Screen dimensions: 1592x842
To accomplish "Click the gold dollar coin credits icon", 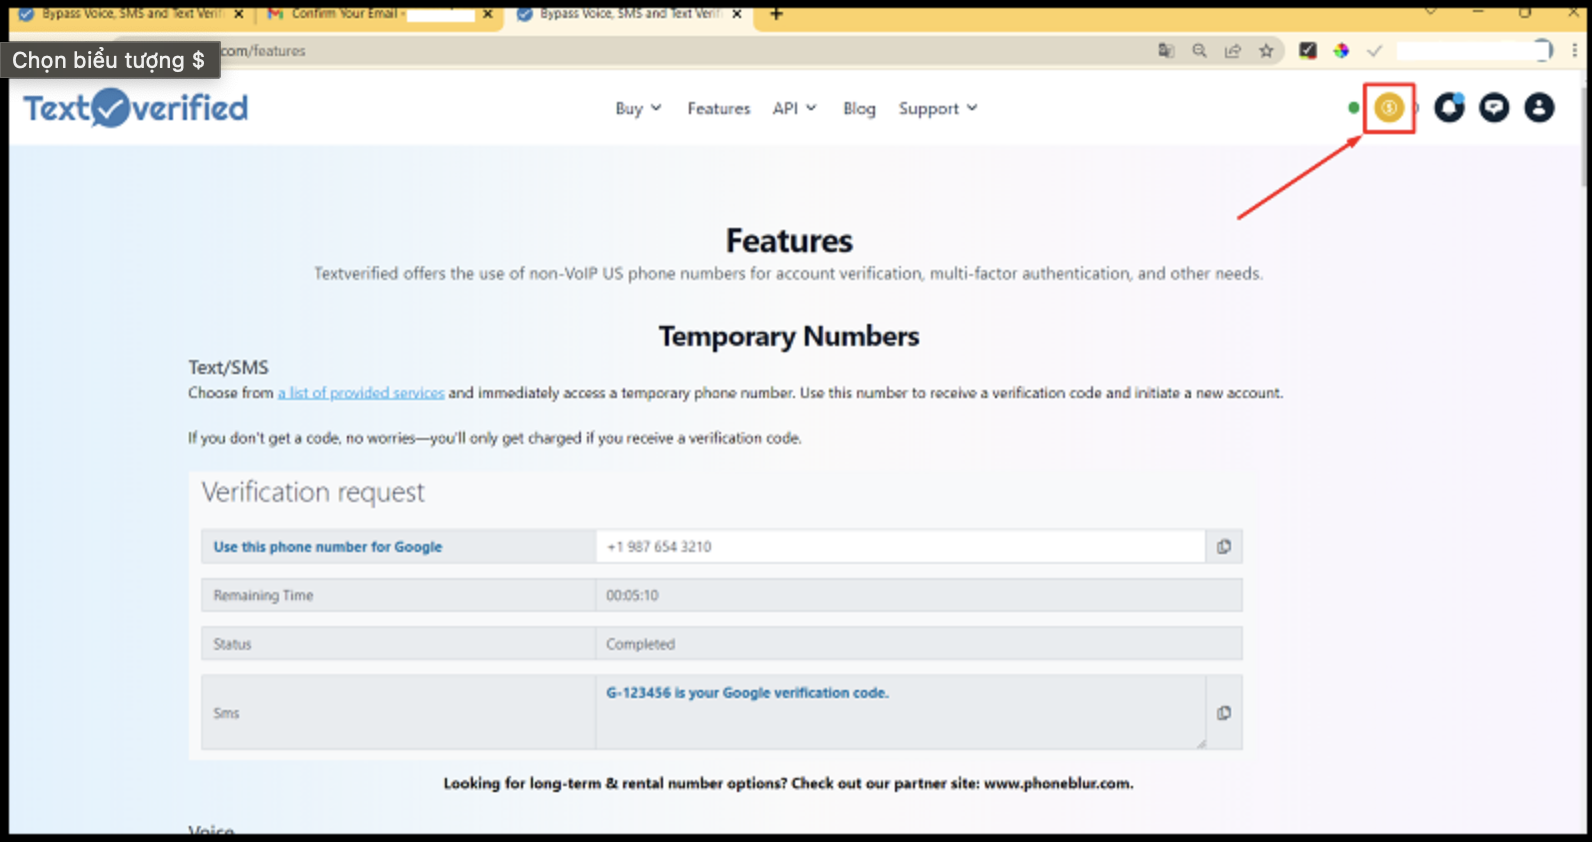I will click(1389, 108).
